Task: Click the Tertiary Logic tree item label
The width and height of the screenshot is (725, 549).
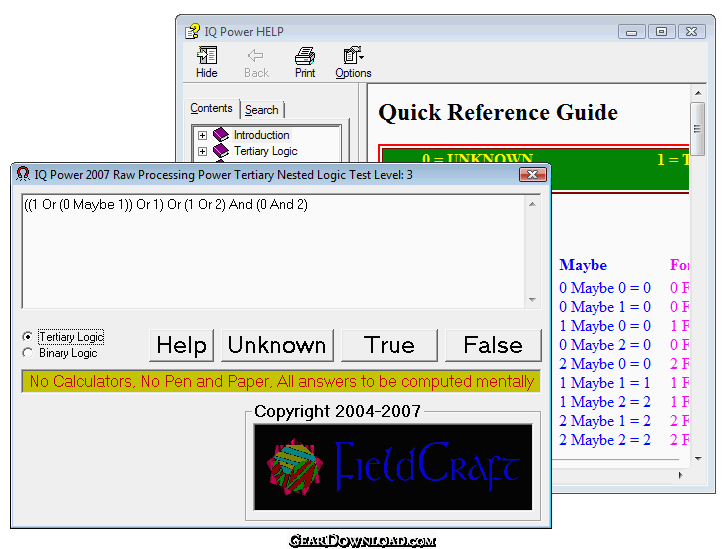Action: [266, 151]
